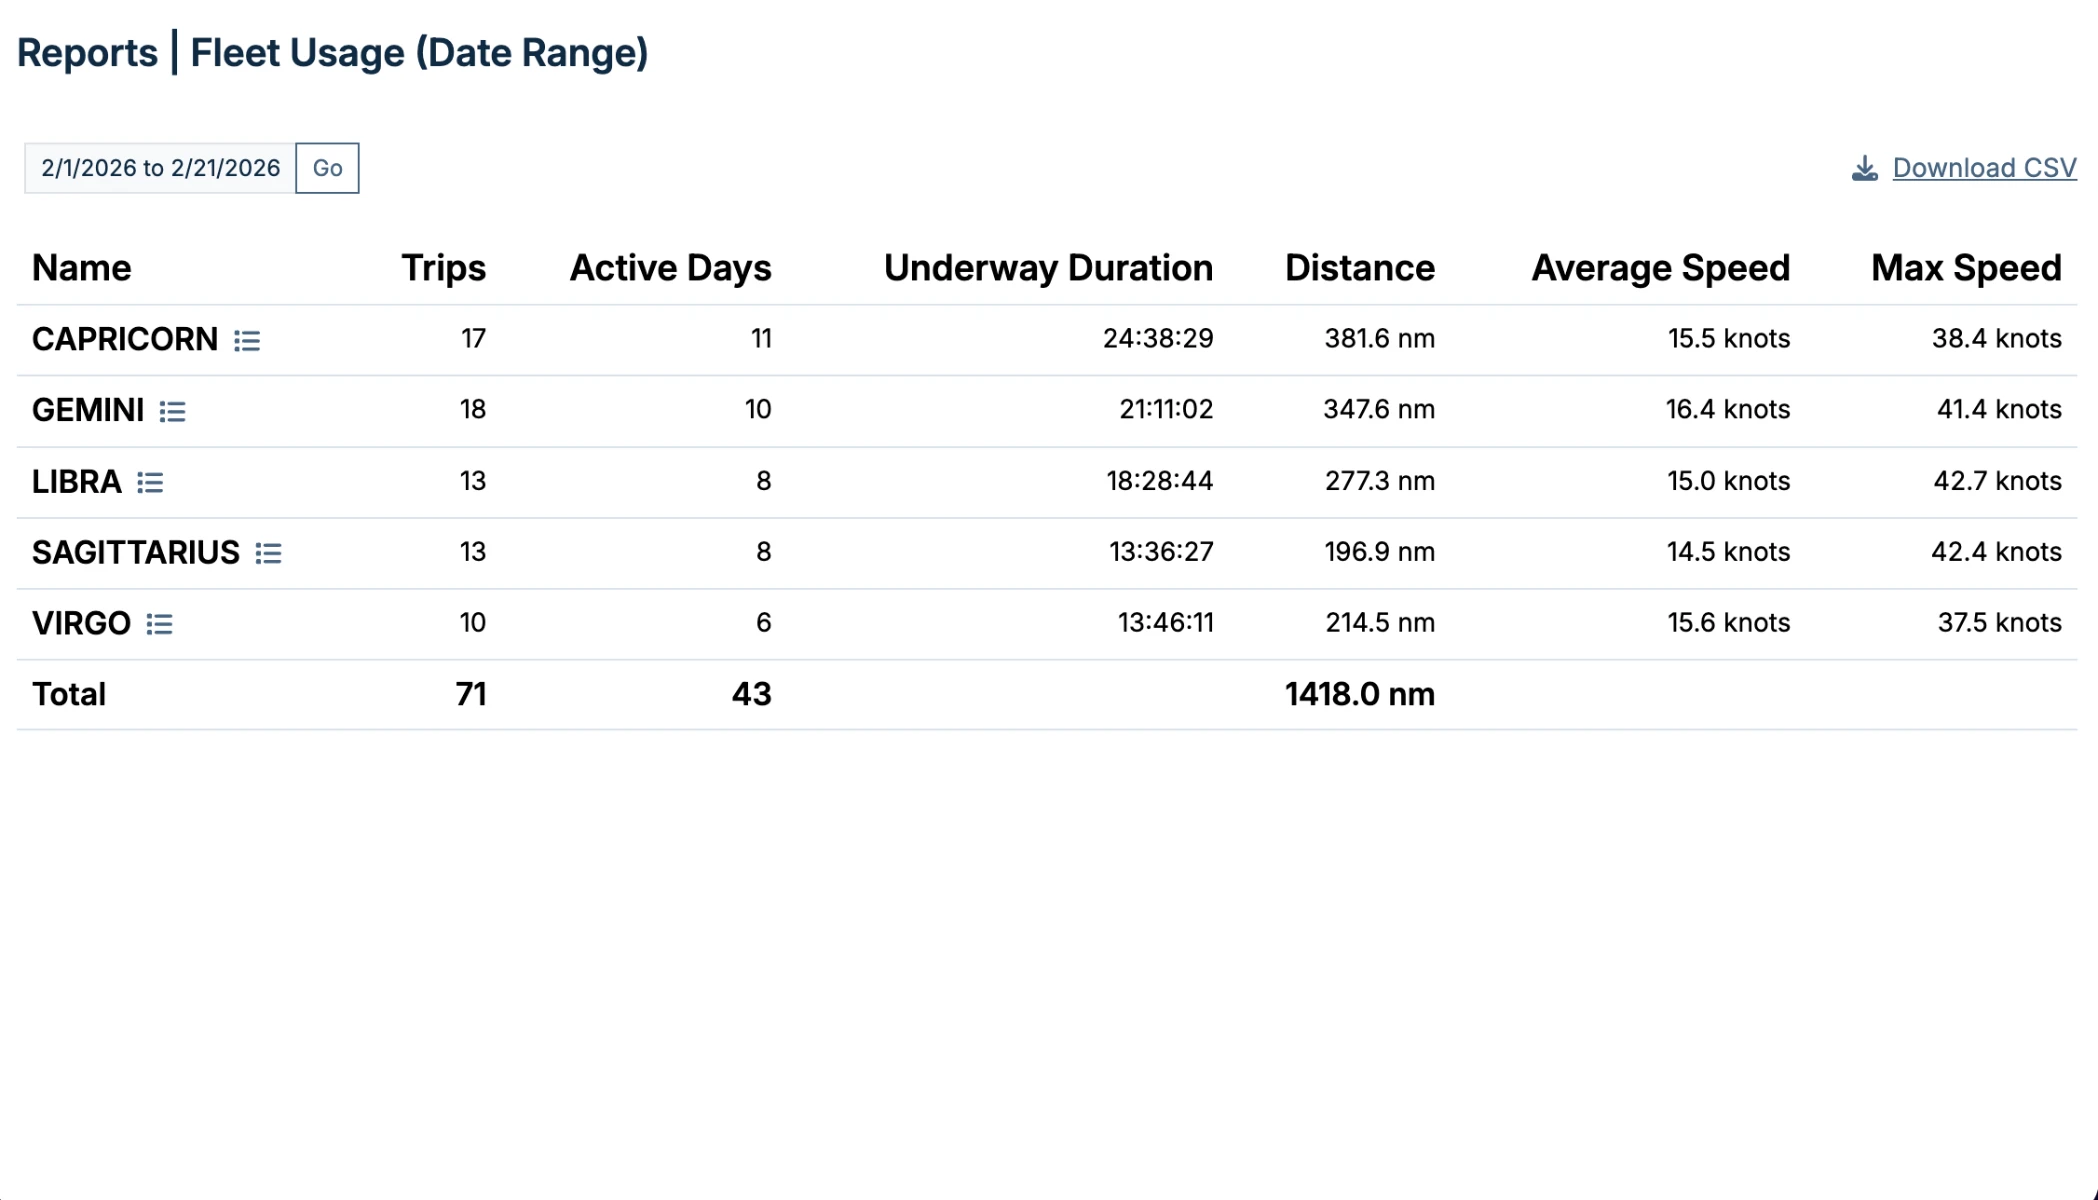This screenshot has height=1200, width=2098.
Task: Select the VIRGO vessel name
Action: coord(81,623)
